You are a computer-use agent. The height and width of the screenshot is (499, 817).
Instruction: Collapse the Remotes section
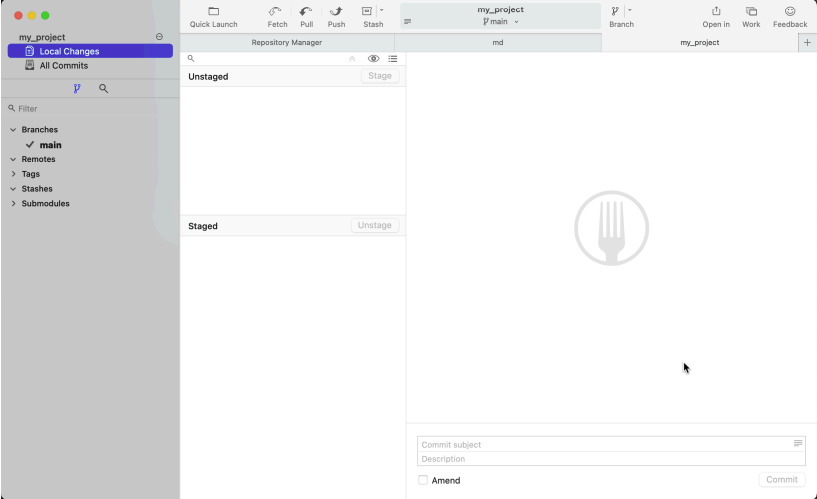pos(13,159)
